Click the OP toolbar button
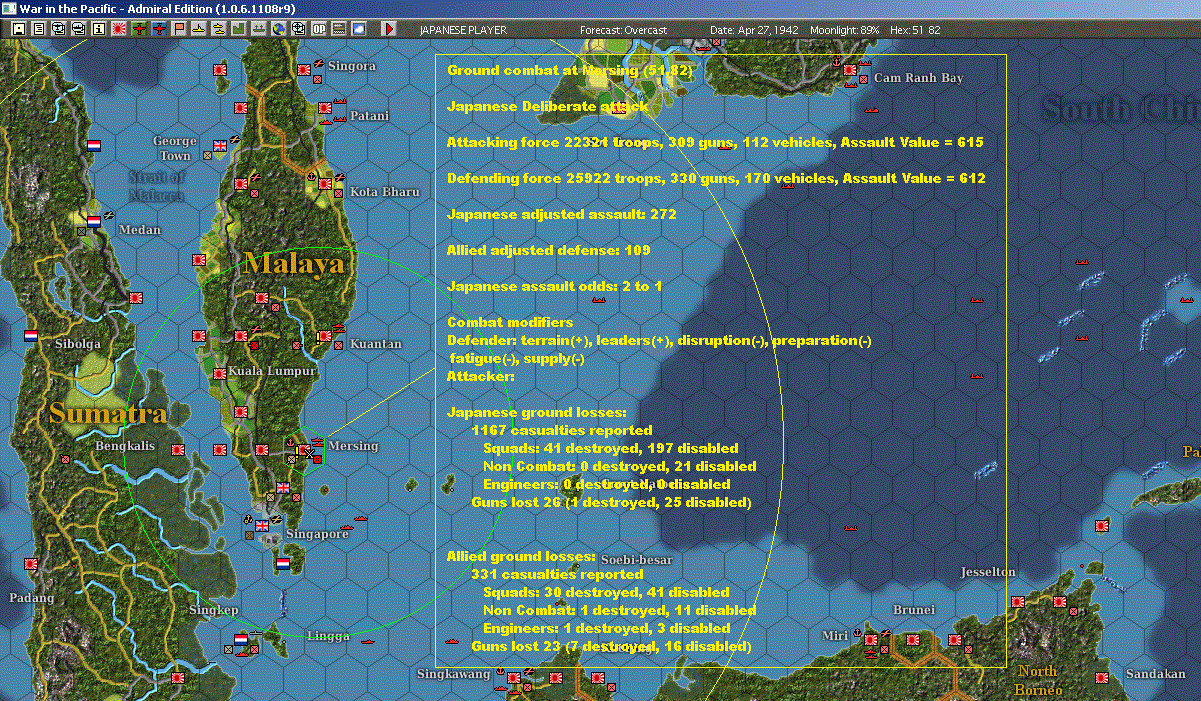 pyautogui.click(x=318, y=29)
